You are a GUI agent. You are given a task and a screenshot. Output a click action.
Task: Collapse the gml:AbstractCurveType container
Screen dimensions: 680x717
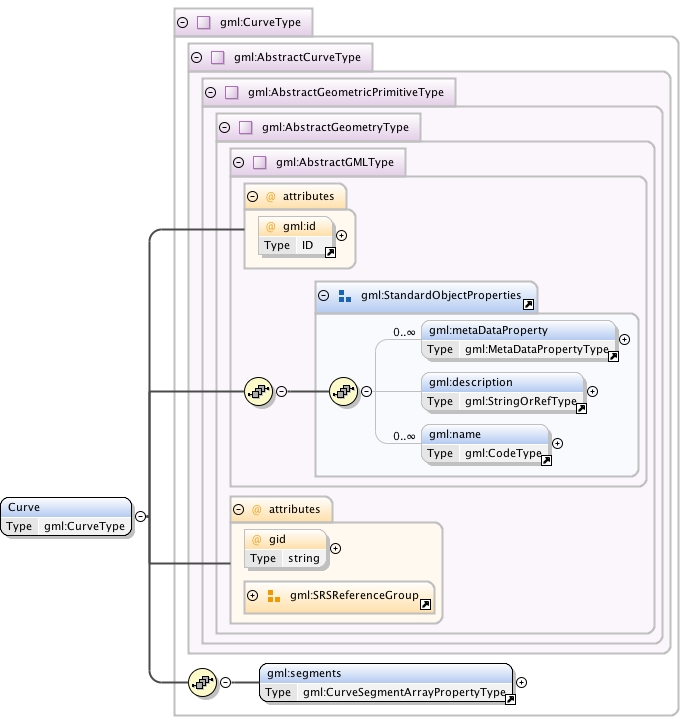point(197,57)
